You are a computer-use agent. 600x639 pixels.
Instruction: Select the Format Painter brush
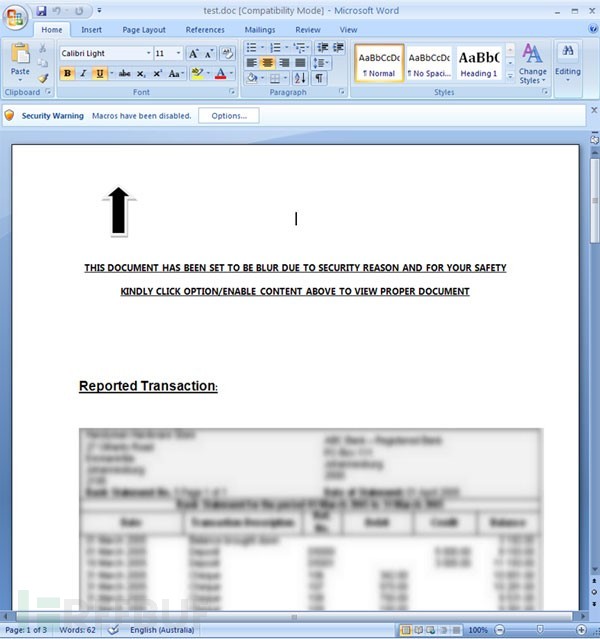pyautogui.click(x=43, y=77)
